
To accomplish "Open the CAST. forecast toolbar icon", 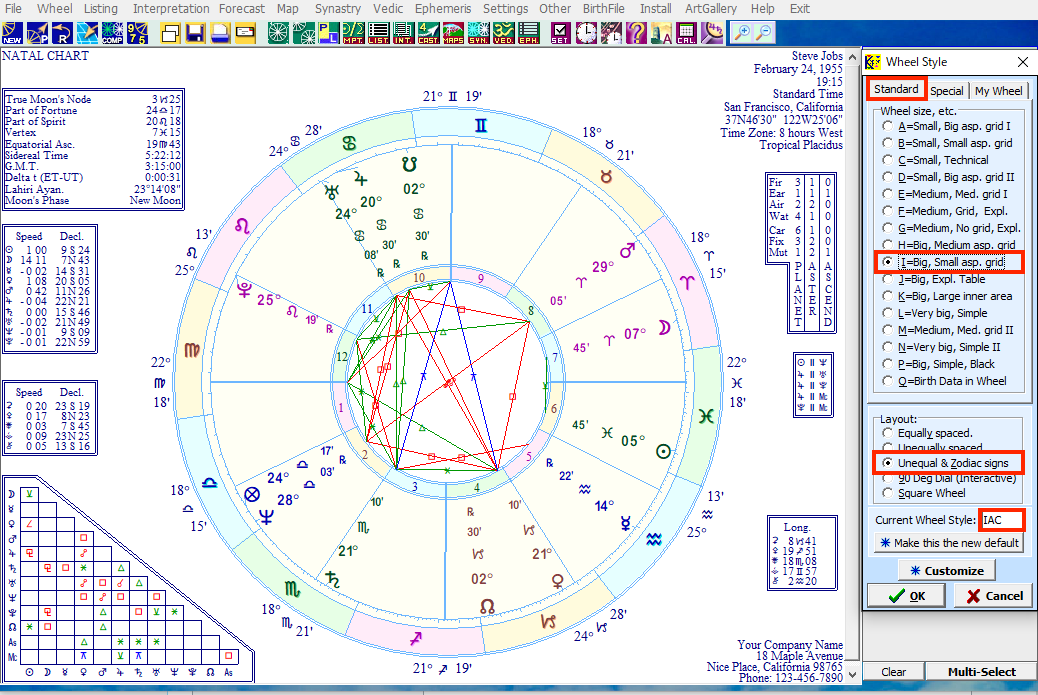I will pos(428,33).
